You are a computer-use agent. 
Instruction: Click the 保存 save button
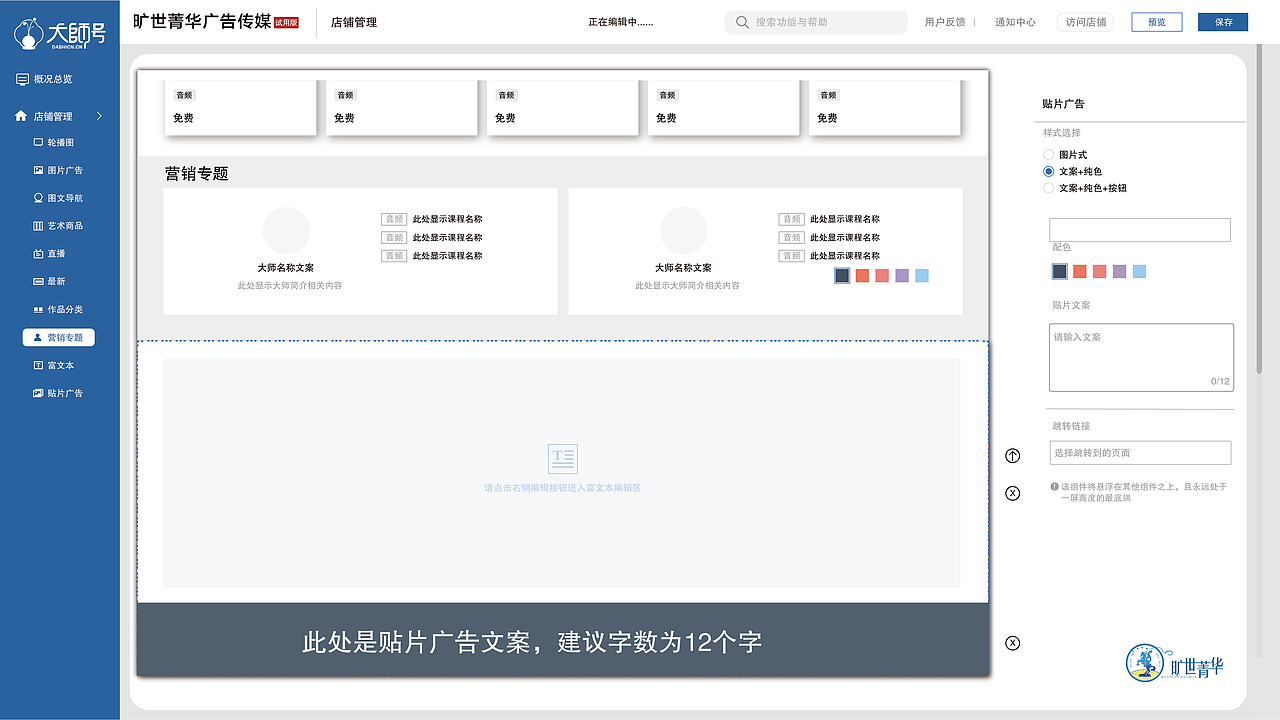(x=1223, y=22)
